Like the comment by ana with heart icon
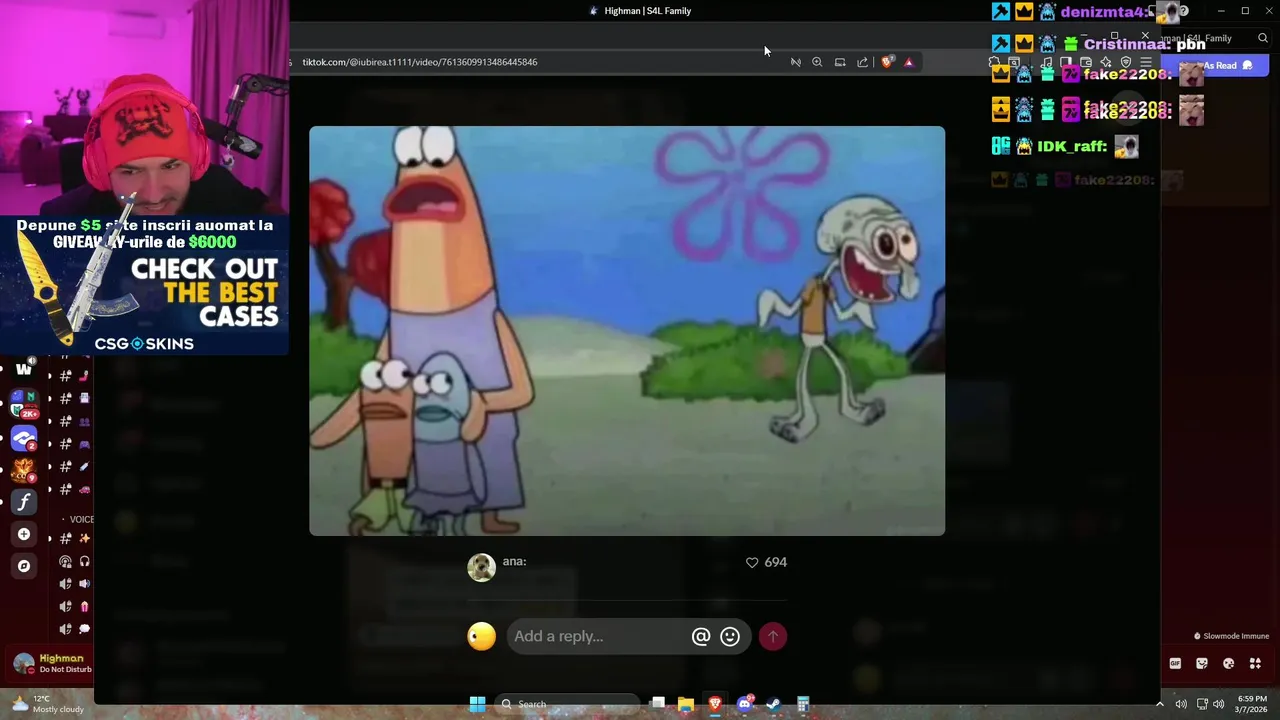 [752, 563]
